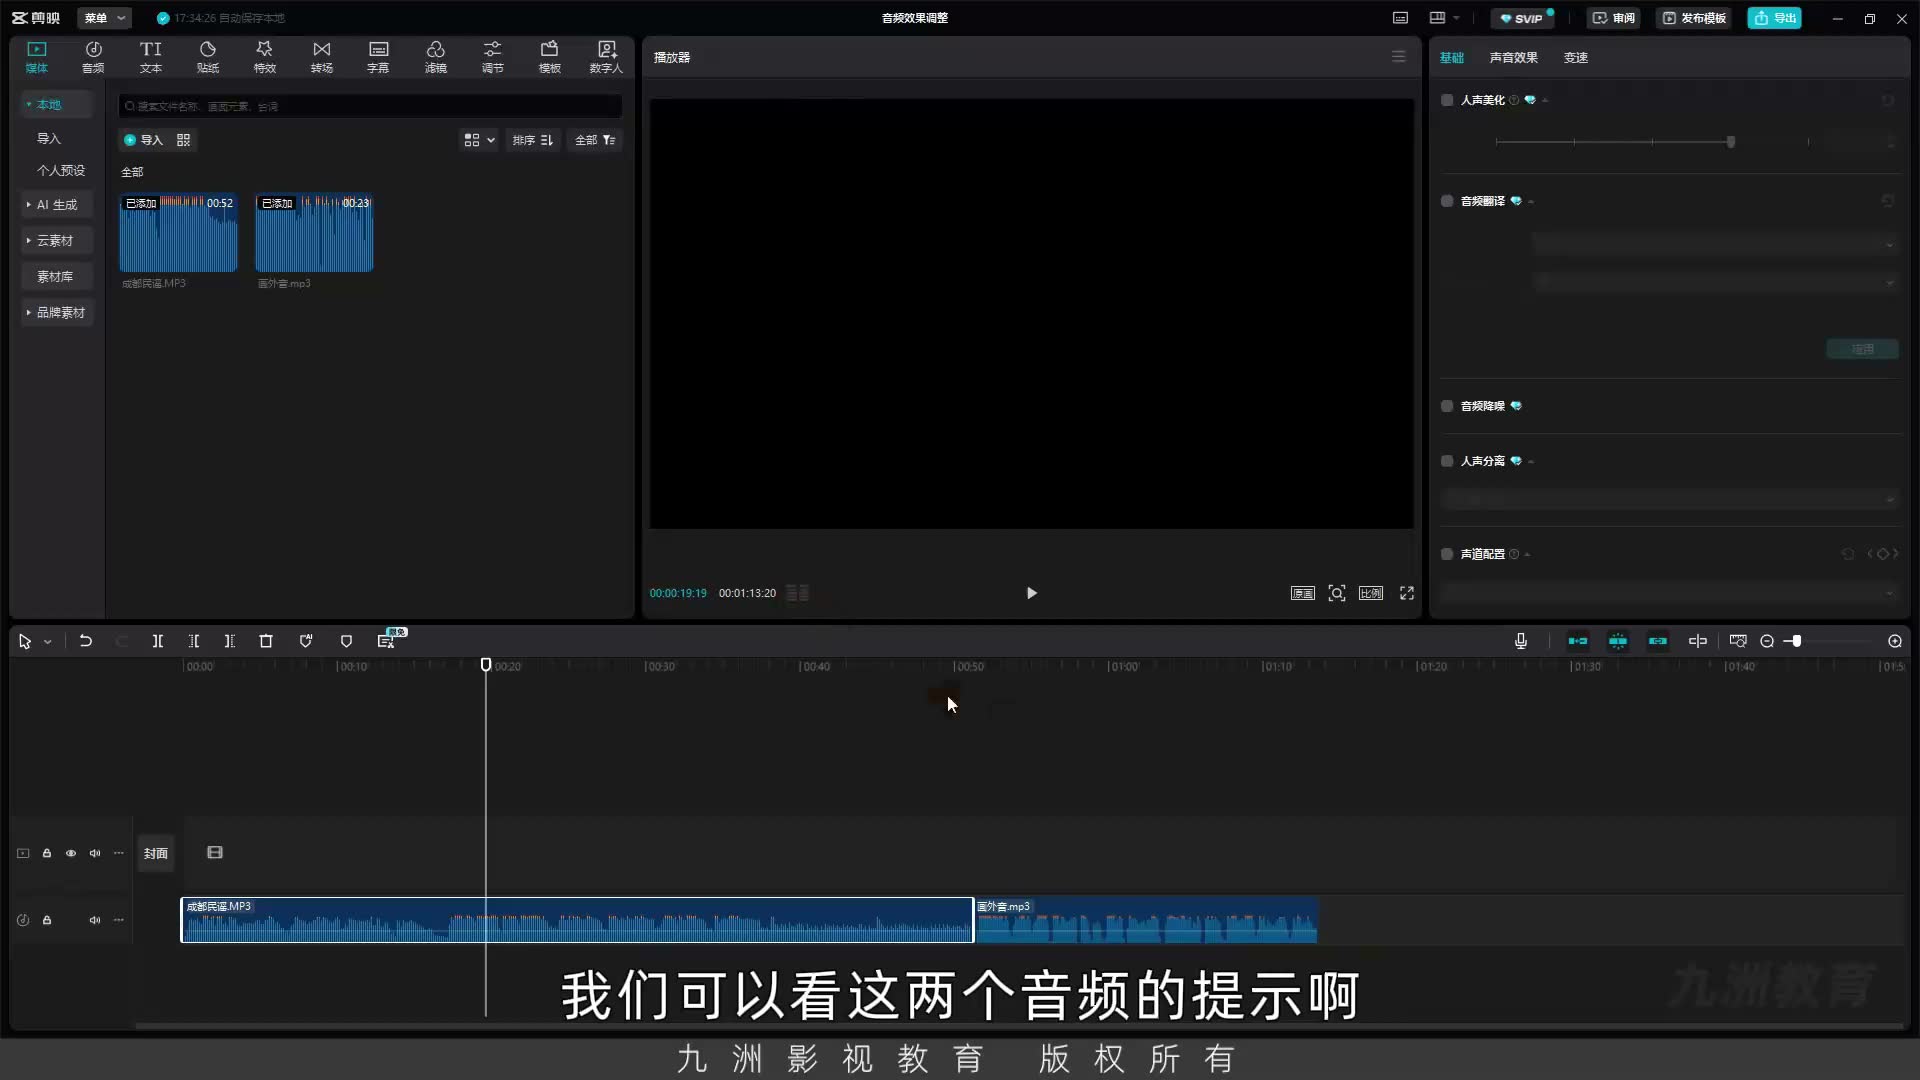This screenshot has height=1080, width=1920.
Task: Open the 转场 (Transitions) tab
Action: (321, 57)
